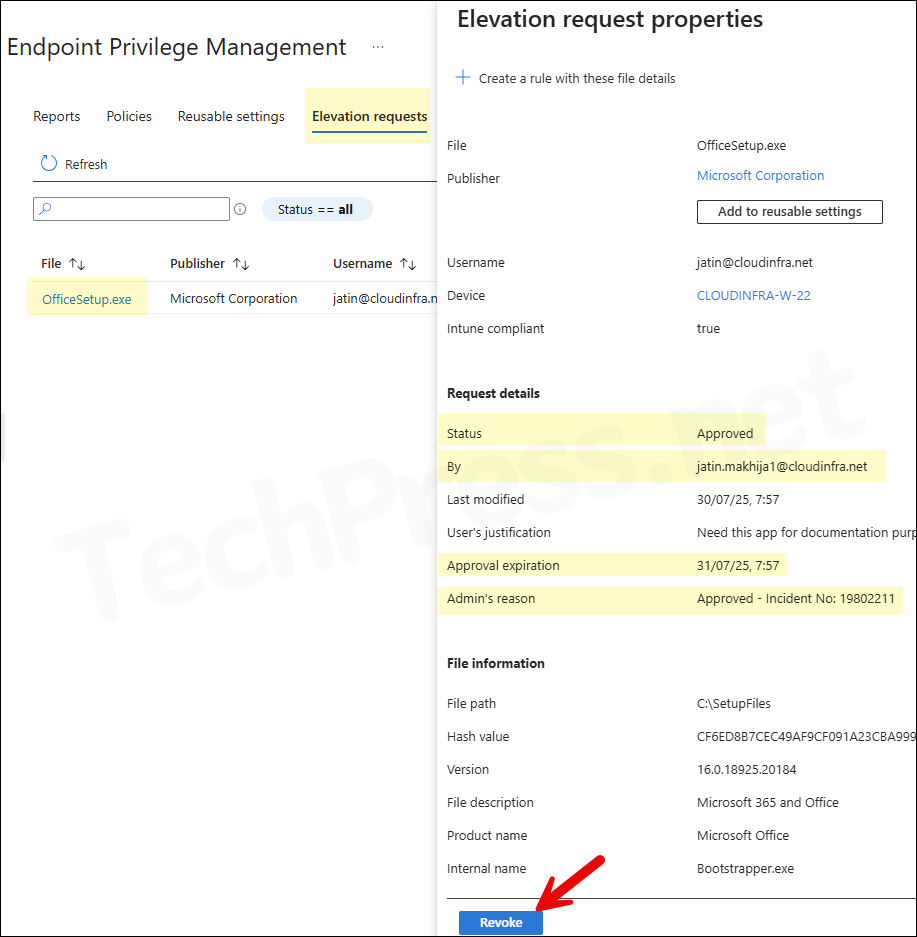Open the Microsoft Corporation publisher link

(x=760, y=176)
